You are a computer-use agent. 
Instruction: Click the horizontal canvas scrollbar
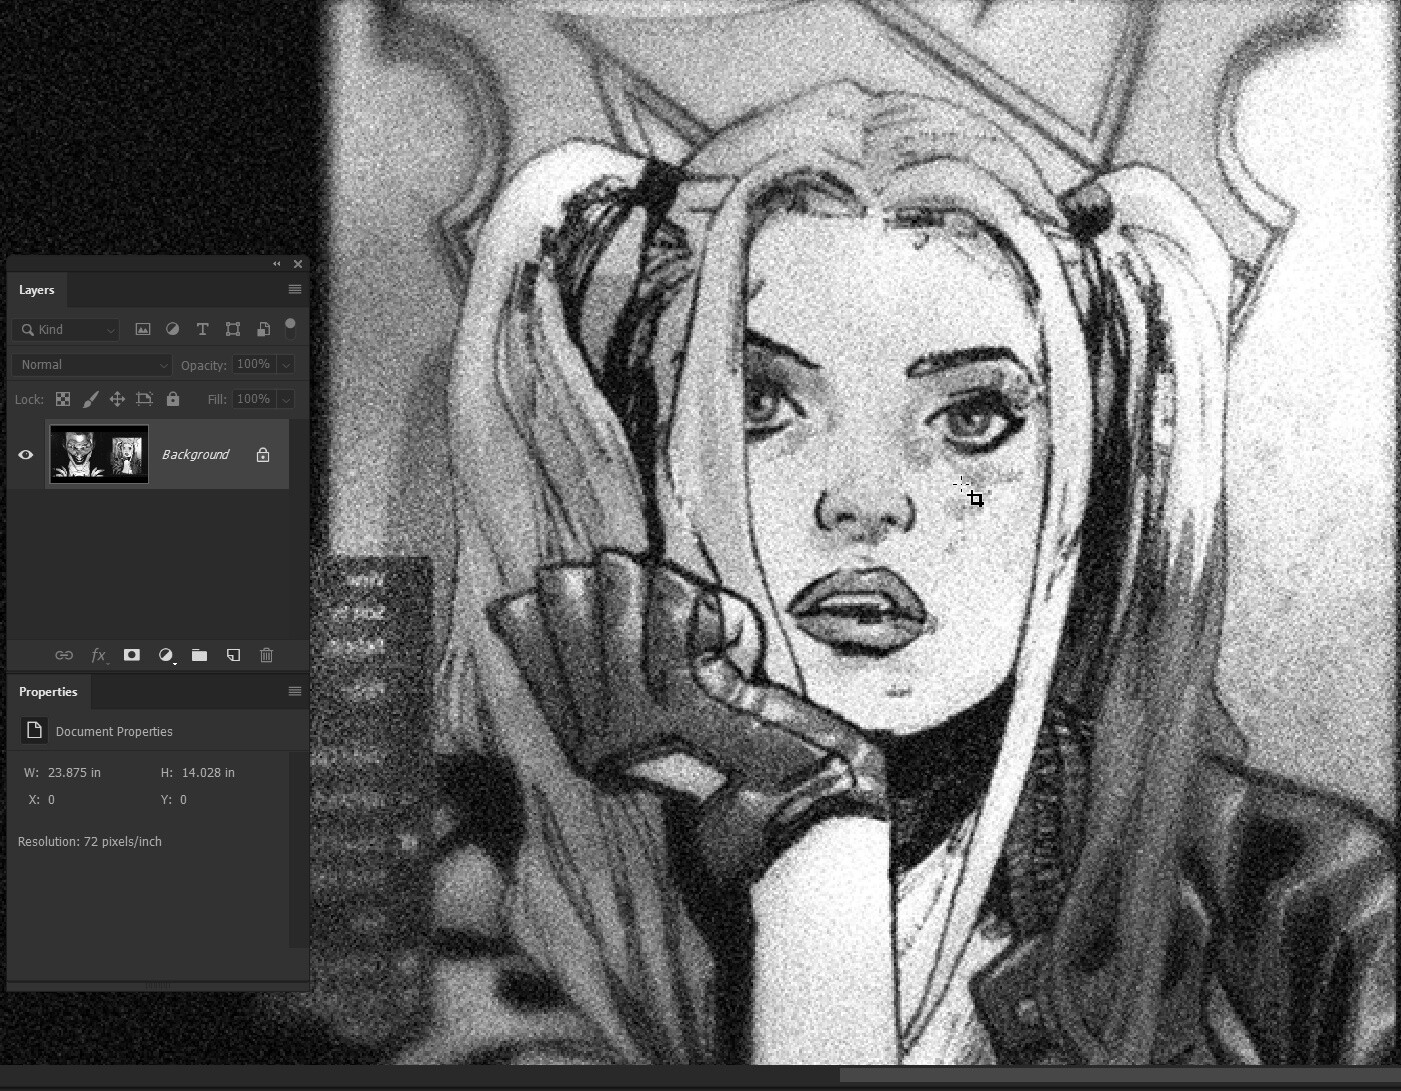point(1120,1075)
